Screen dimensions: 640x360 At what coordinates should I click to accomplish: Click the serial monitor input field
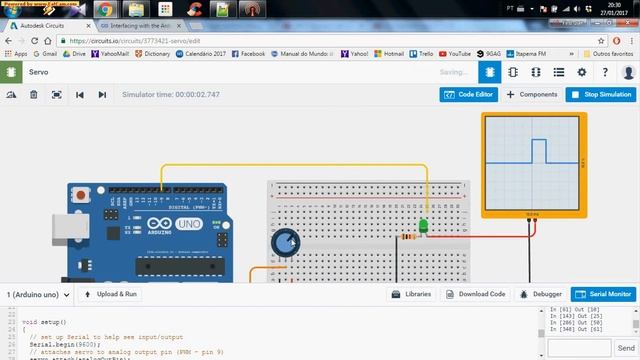pyautogui.click(x=579, y=348)
